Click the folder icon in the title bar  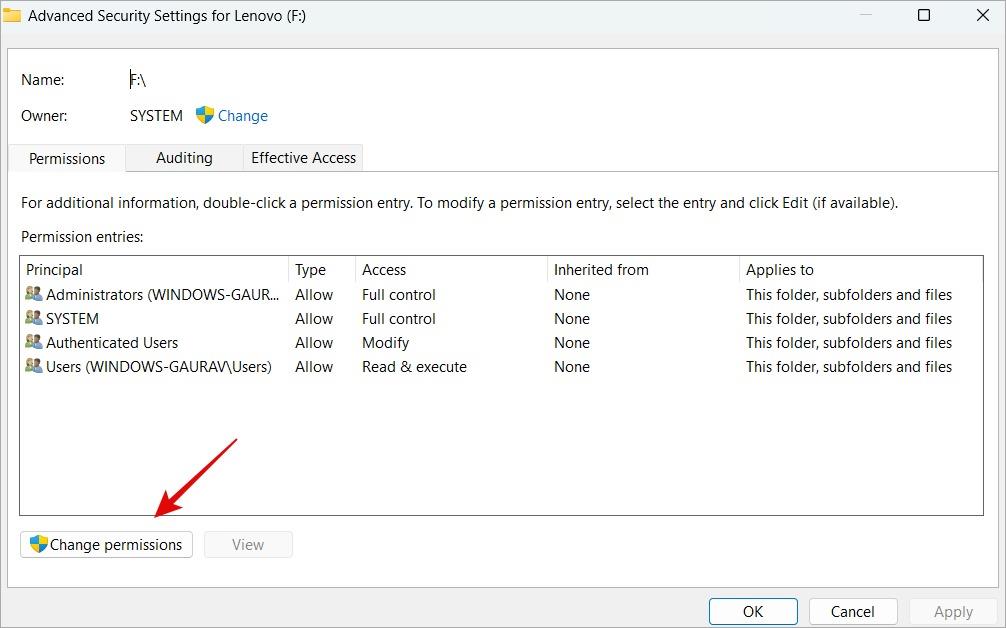click(12, 15)
